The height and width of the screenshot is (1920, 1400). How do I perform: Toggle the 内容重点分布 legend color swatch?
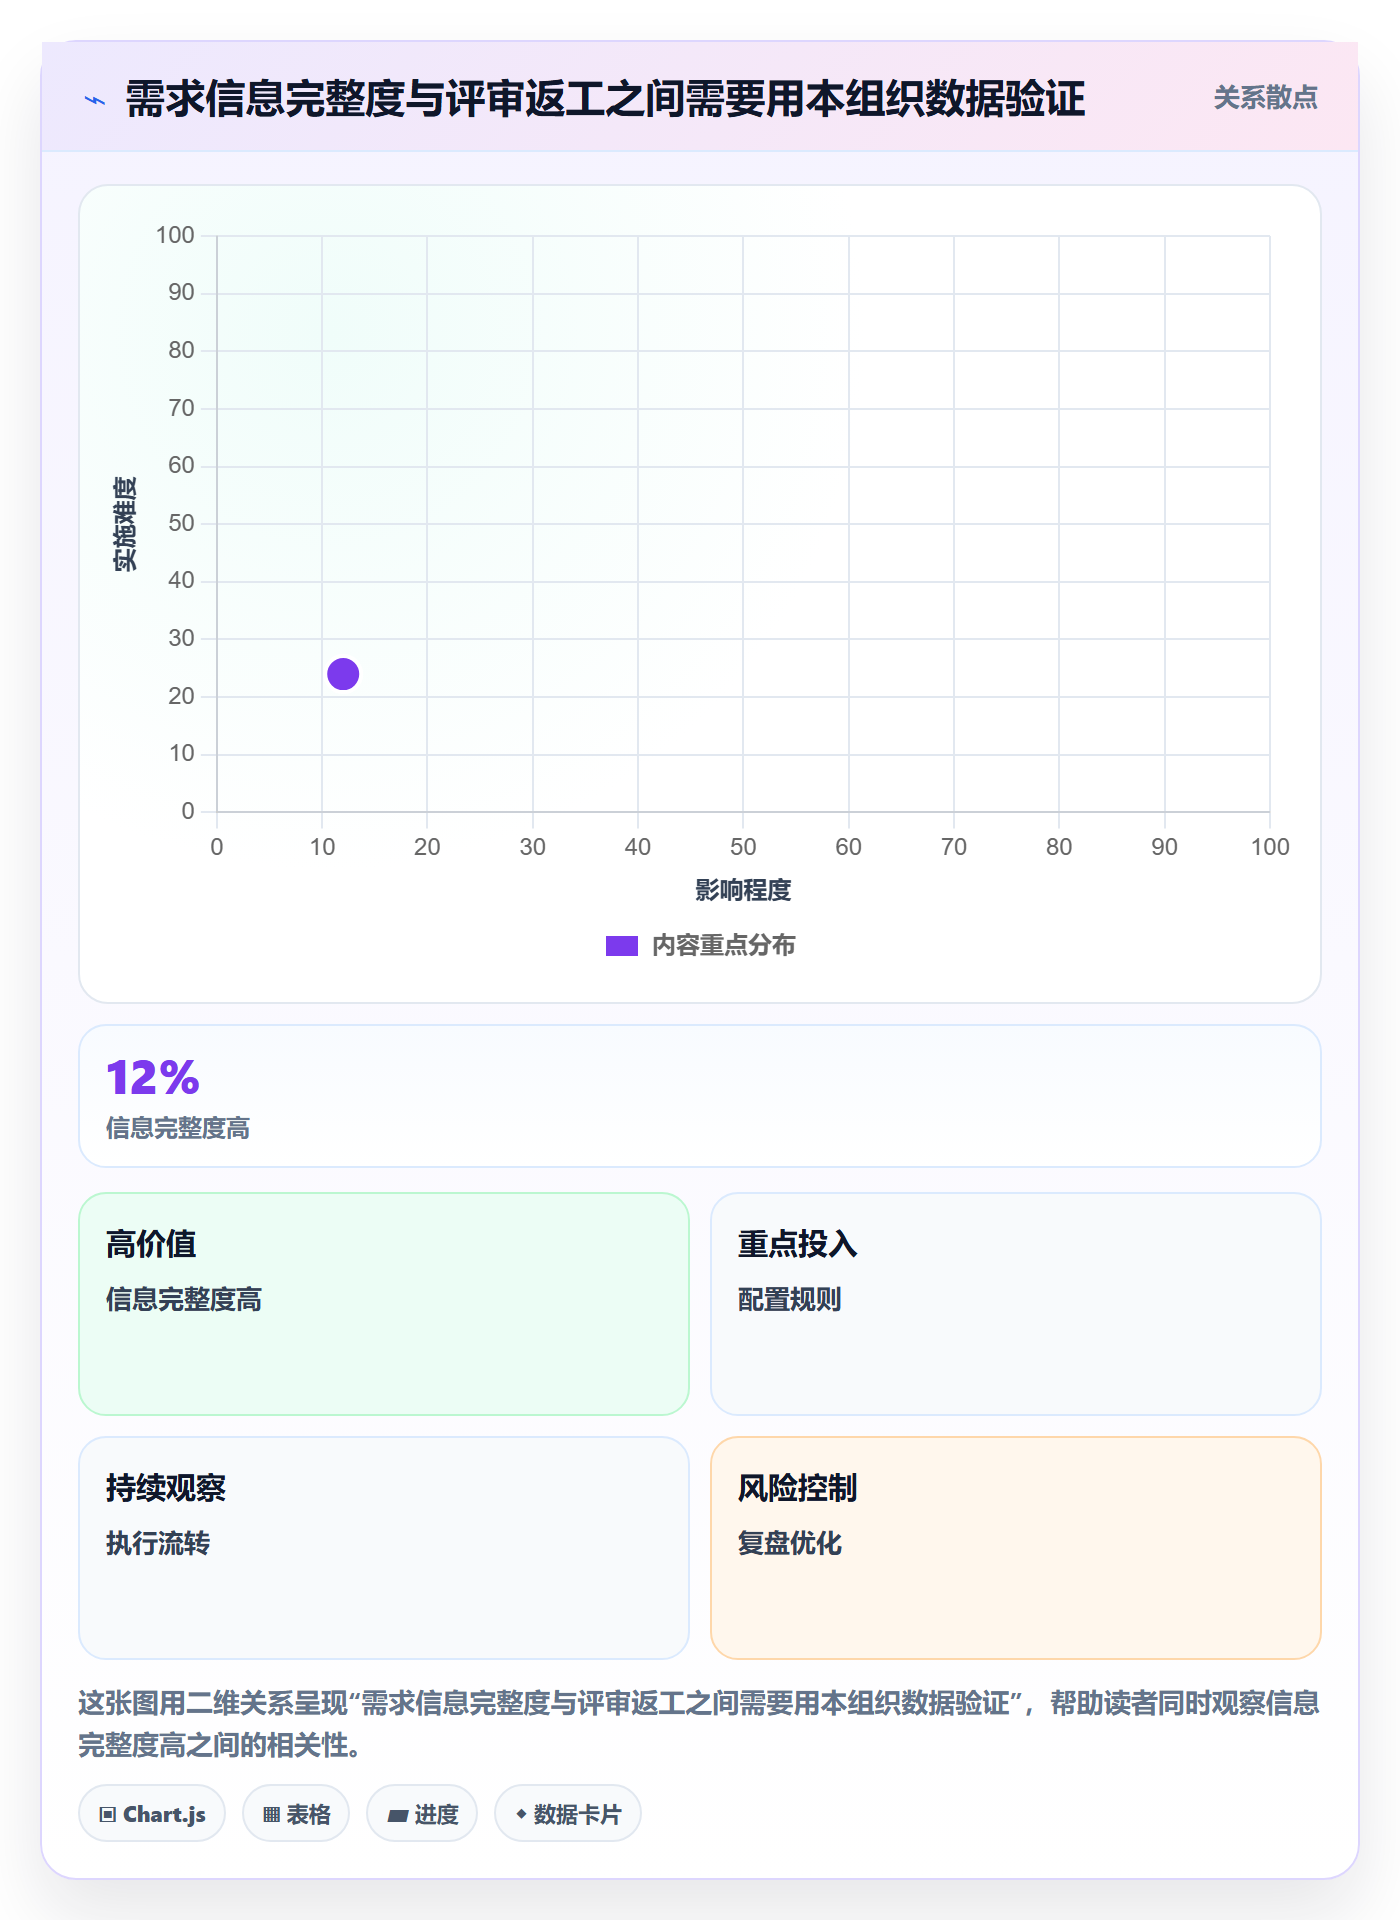point(622,946)
